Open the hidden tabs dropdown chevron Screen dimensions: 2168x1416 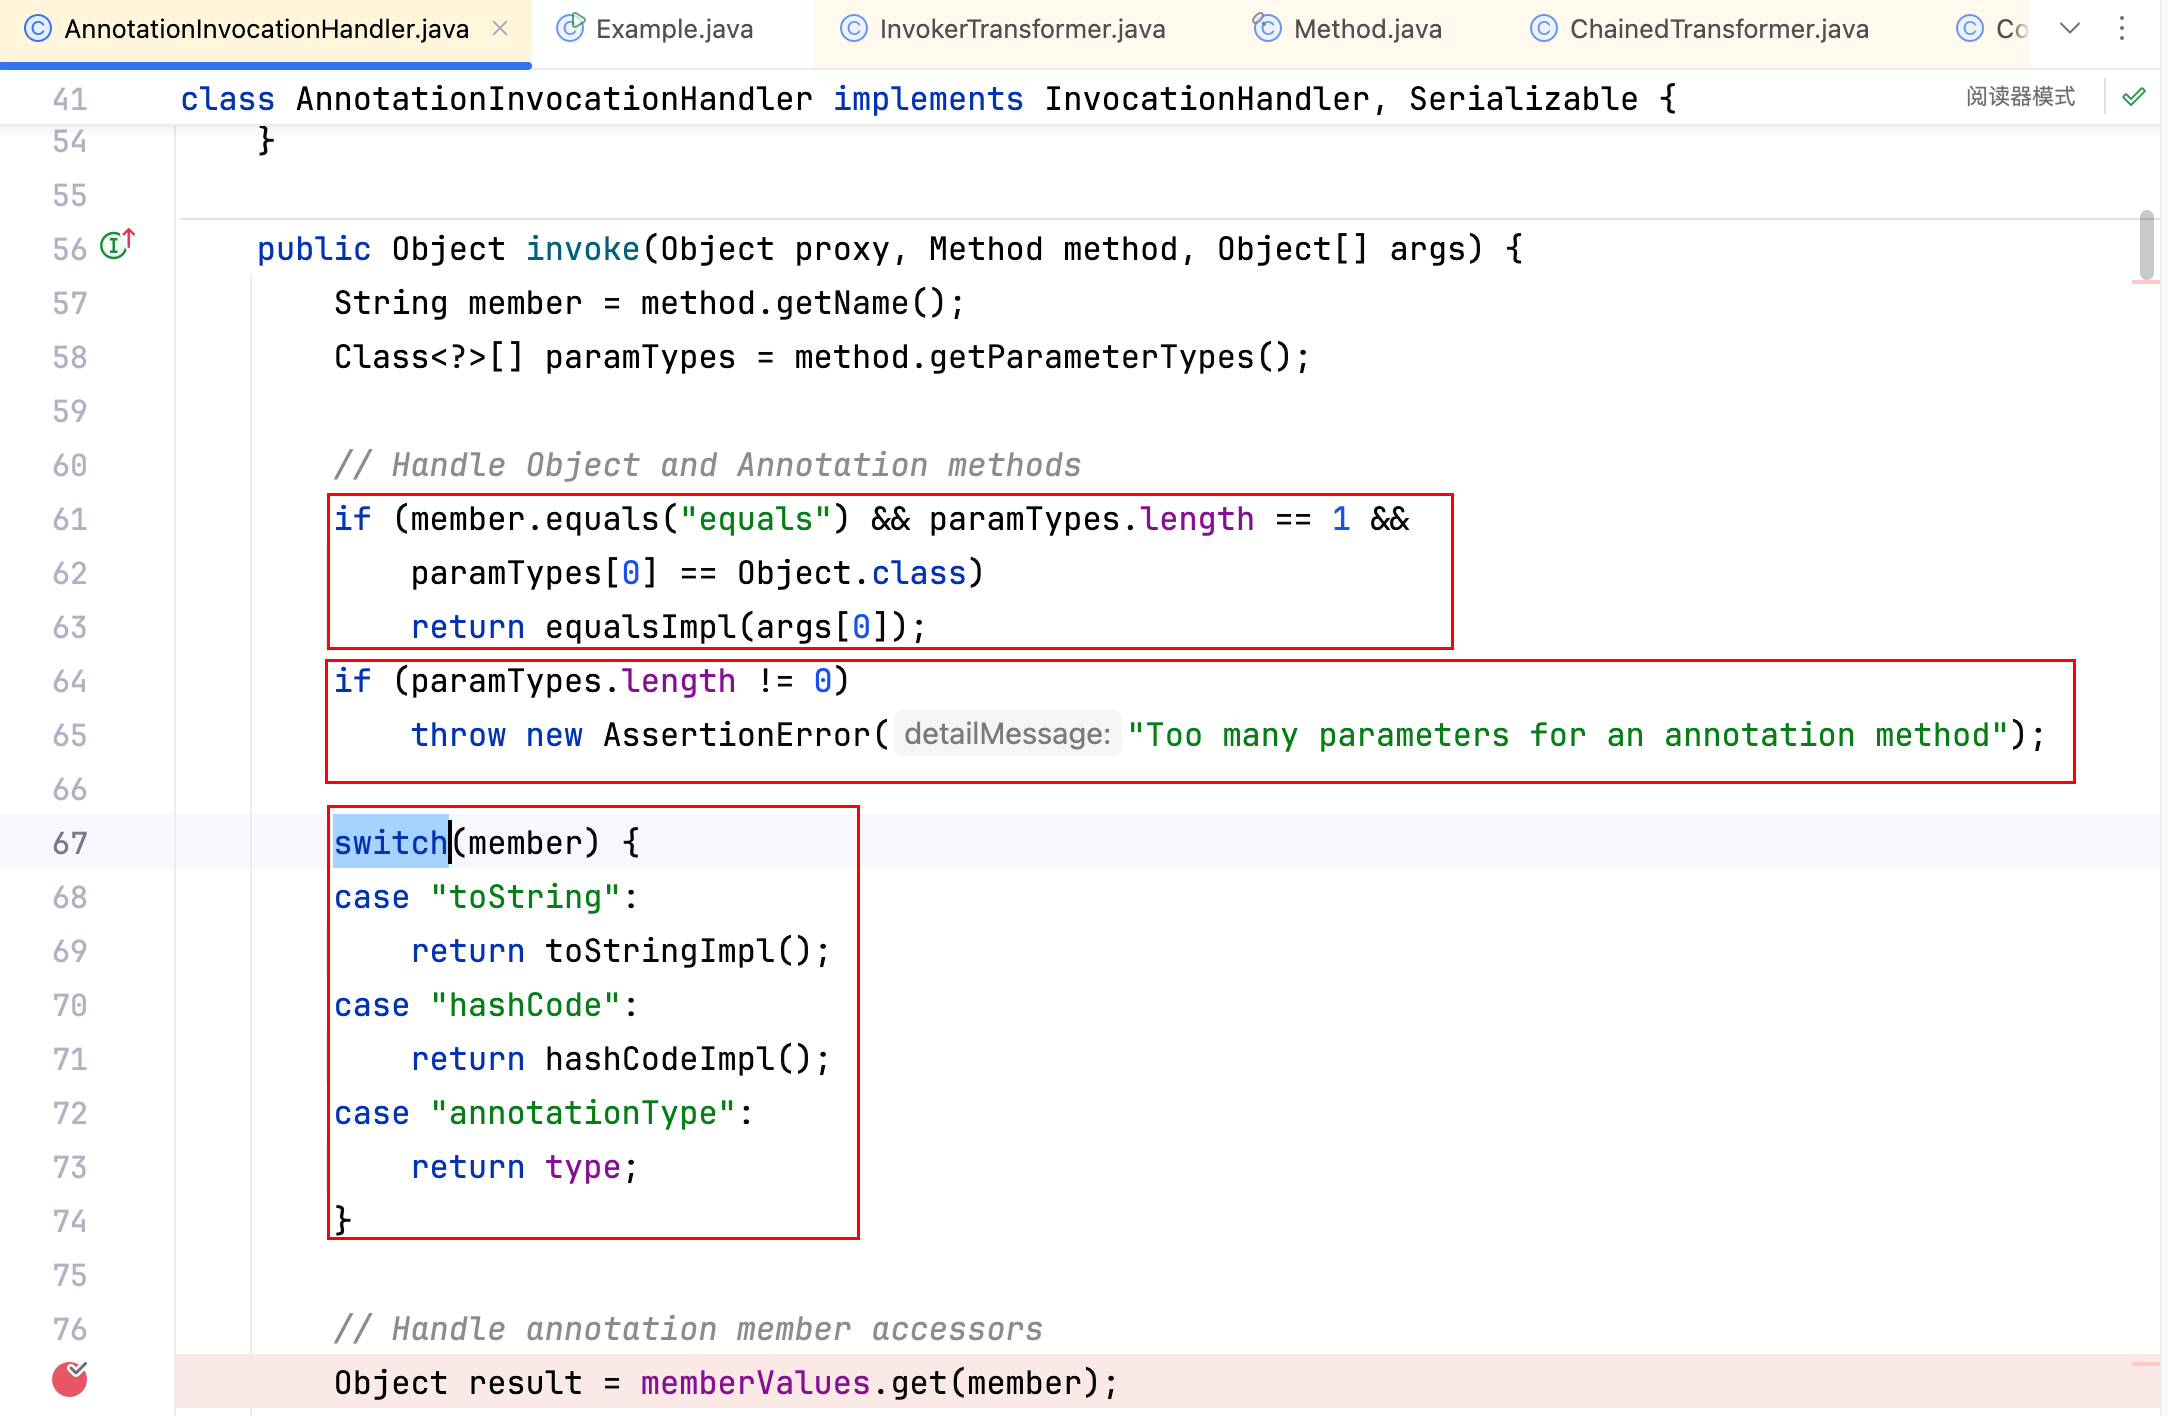click(2070, 29)
